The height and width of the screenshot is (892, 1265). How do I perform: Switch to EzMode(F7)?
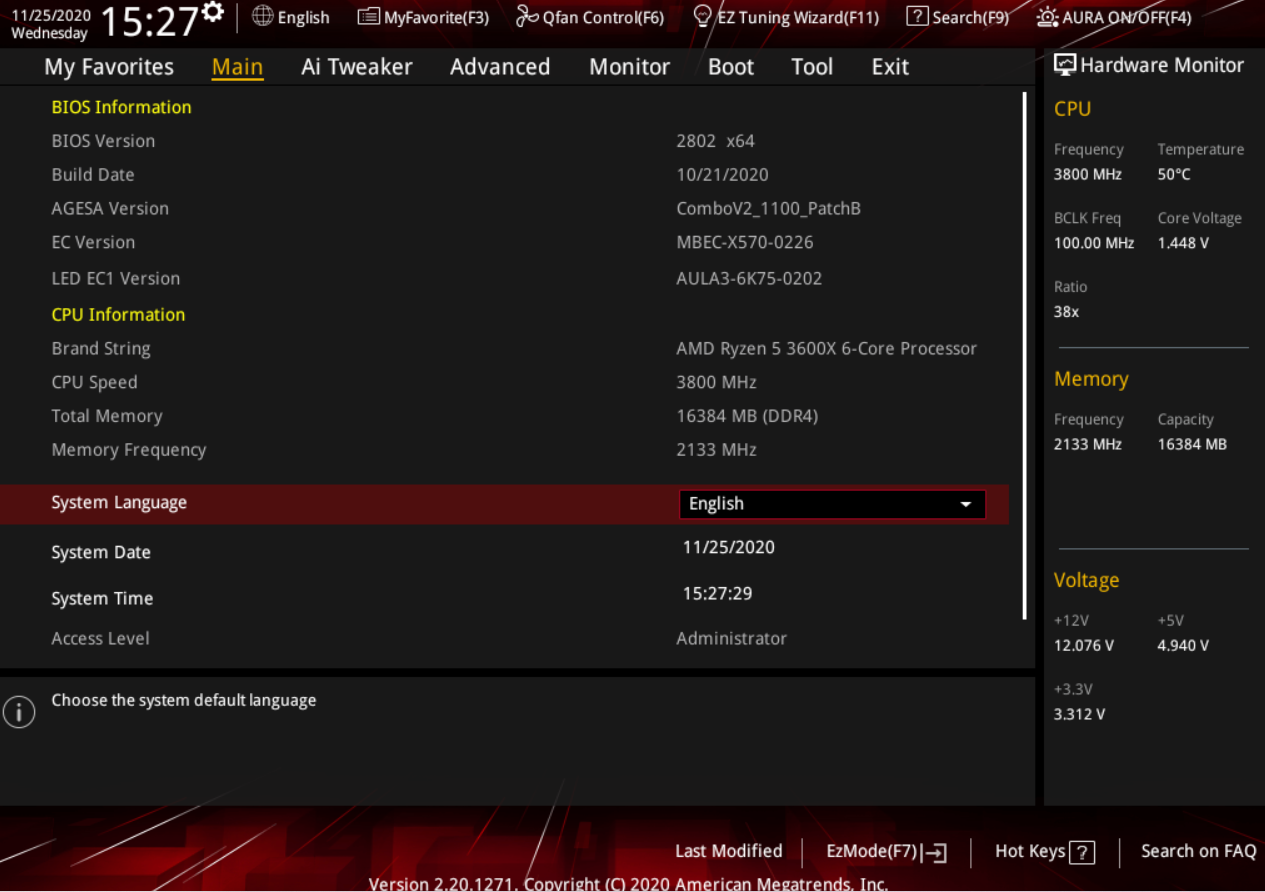887,852
